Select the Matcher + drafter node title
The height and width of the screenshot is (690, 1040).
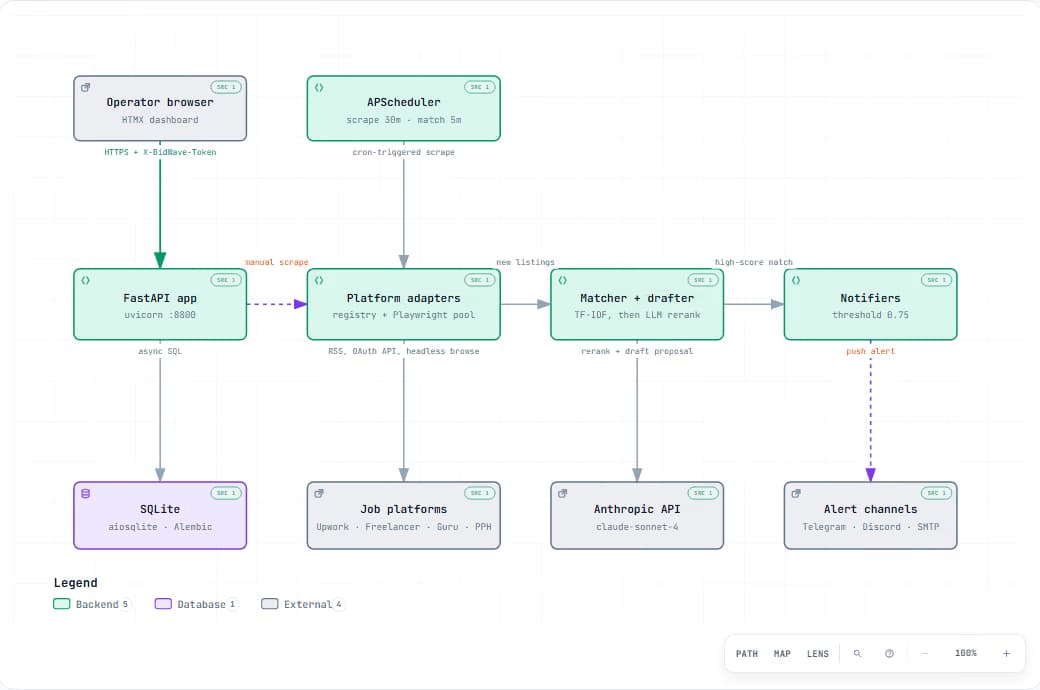(x=637, y=299)
